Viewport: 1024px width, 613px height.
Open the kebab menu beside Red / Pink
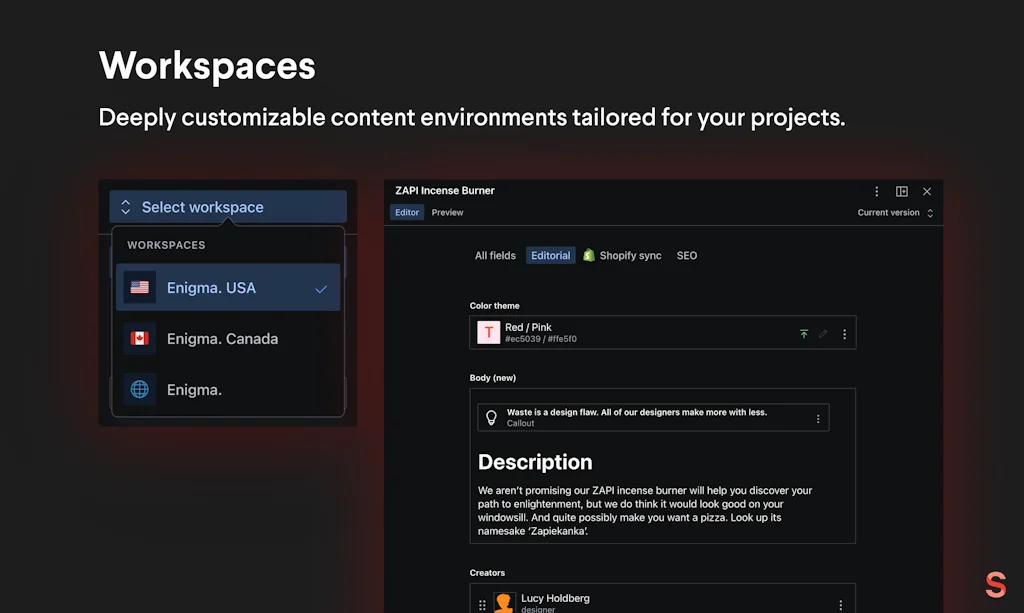(x=845, y=333)
